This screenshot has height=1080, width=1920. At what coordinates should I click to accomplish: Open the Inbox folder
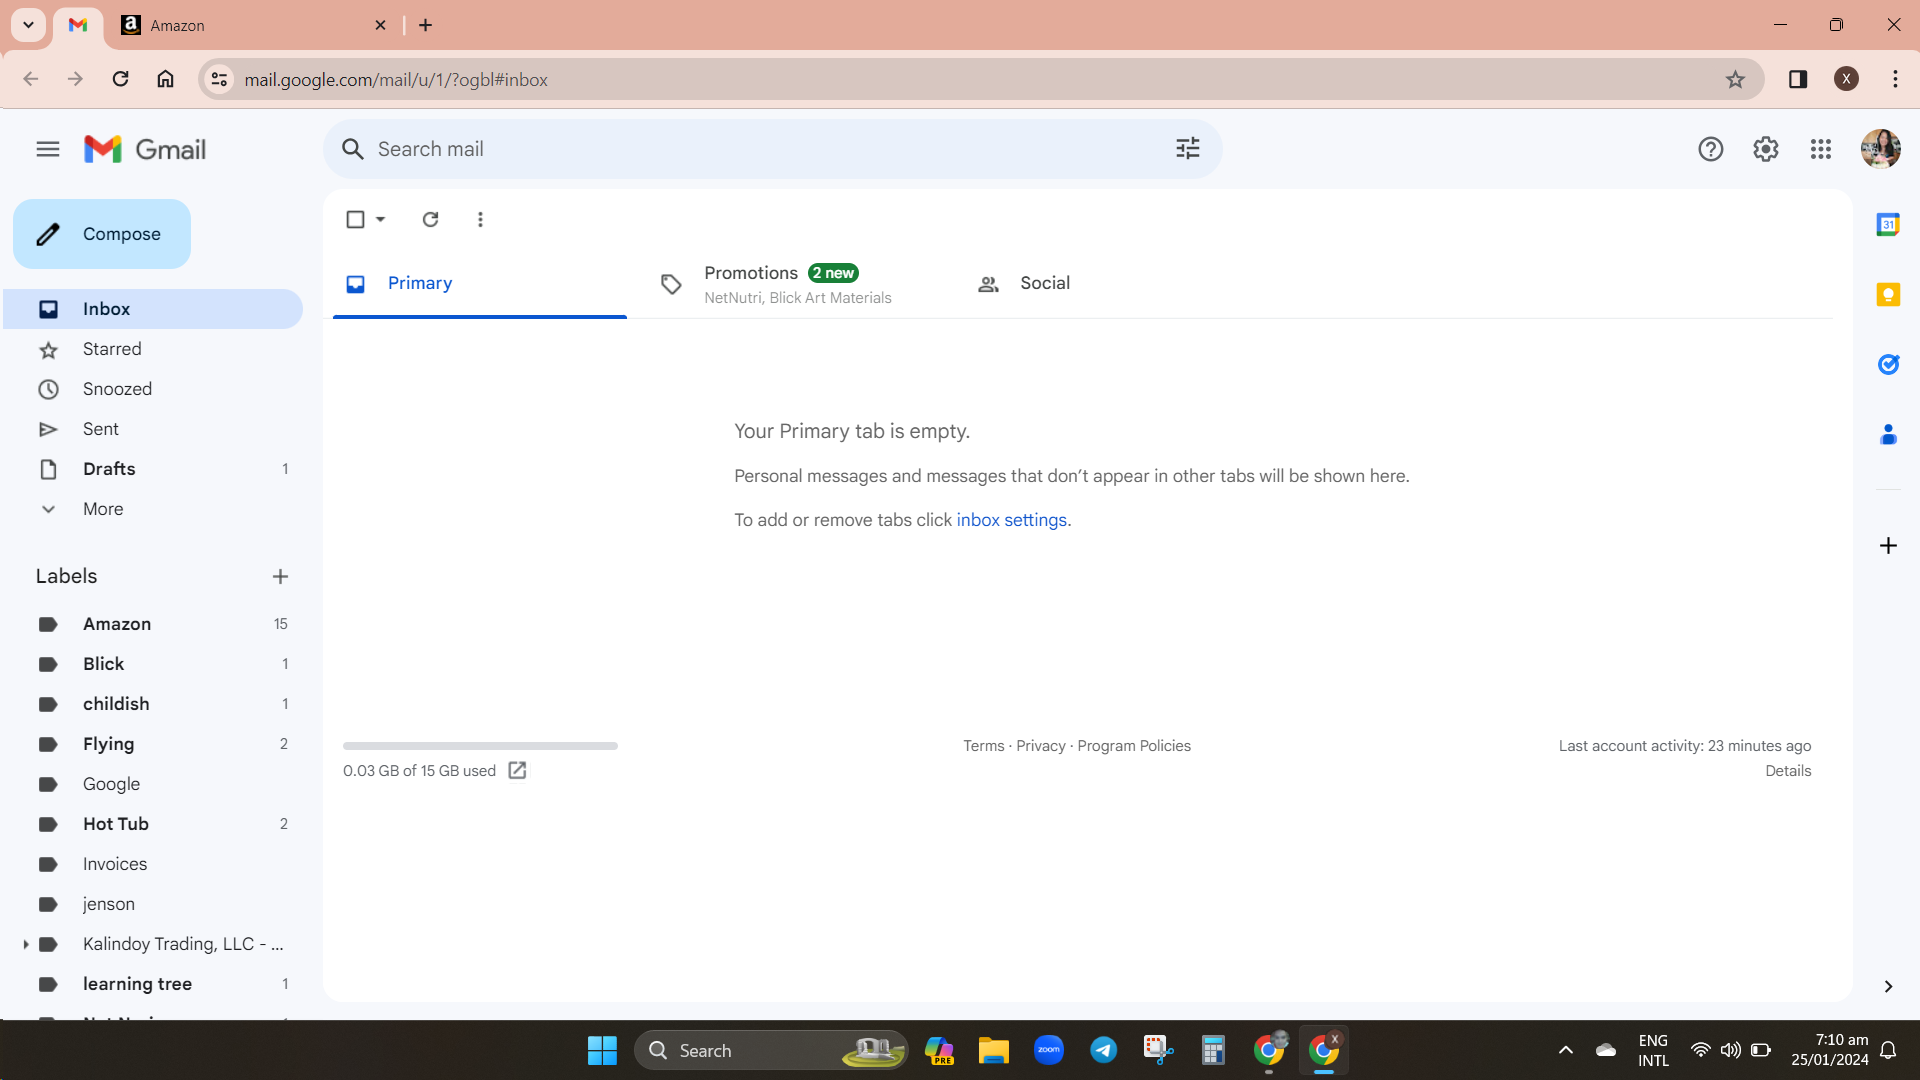click(152, 309)
